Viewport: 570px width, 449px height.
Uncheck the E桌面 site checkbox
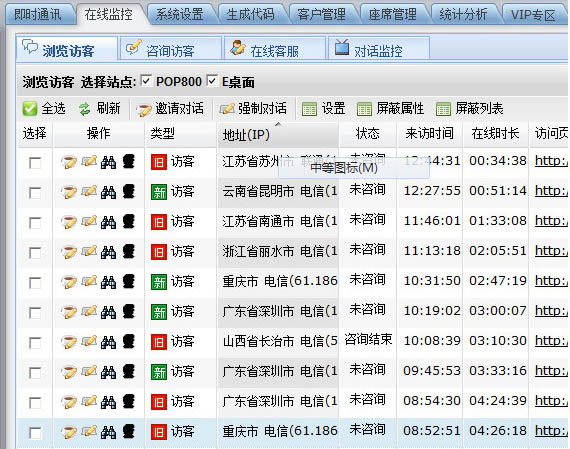(x=212, y=81)
